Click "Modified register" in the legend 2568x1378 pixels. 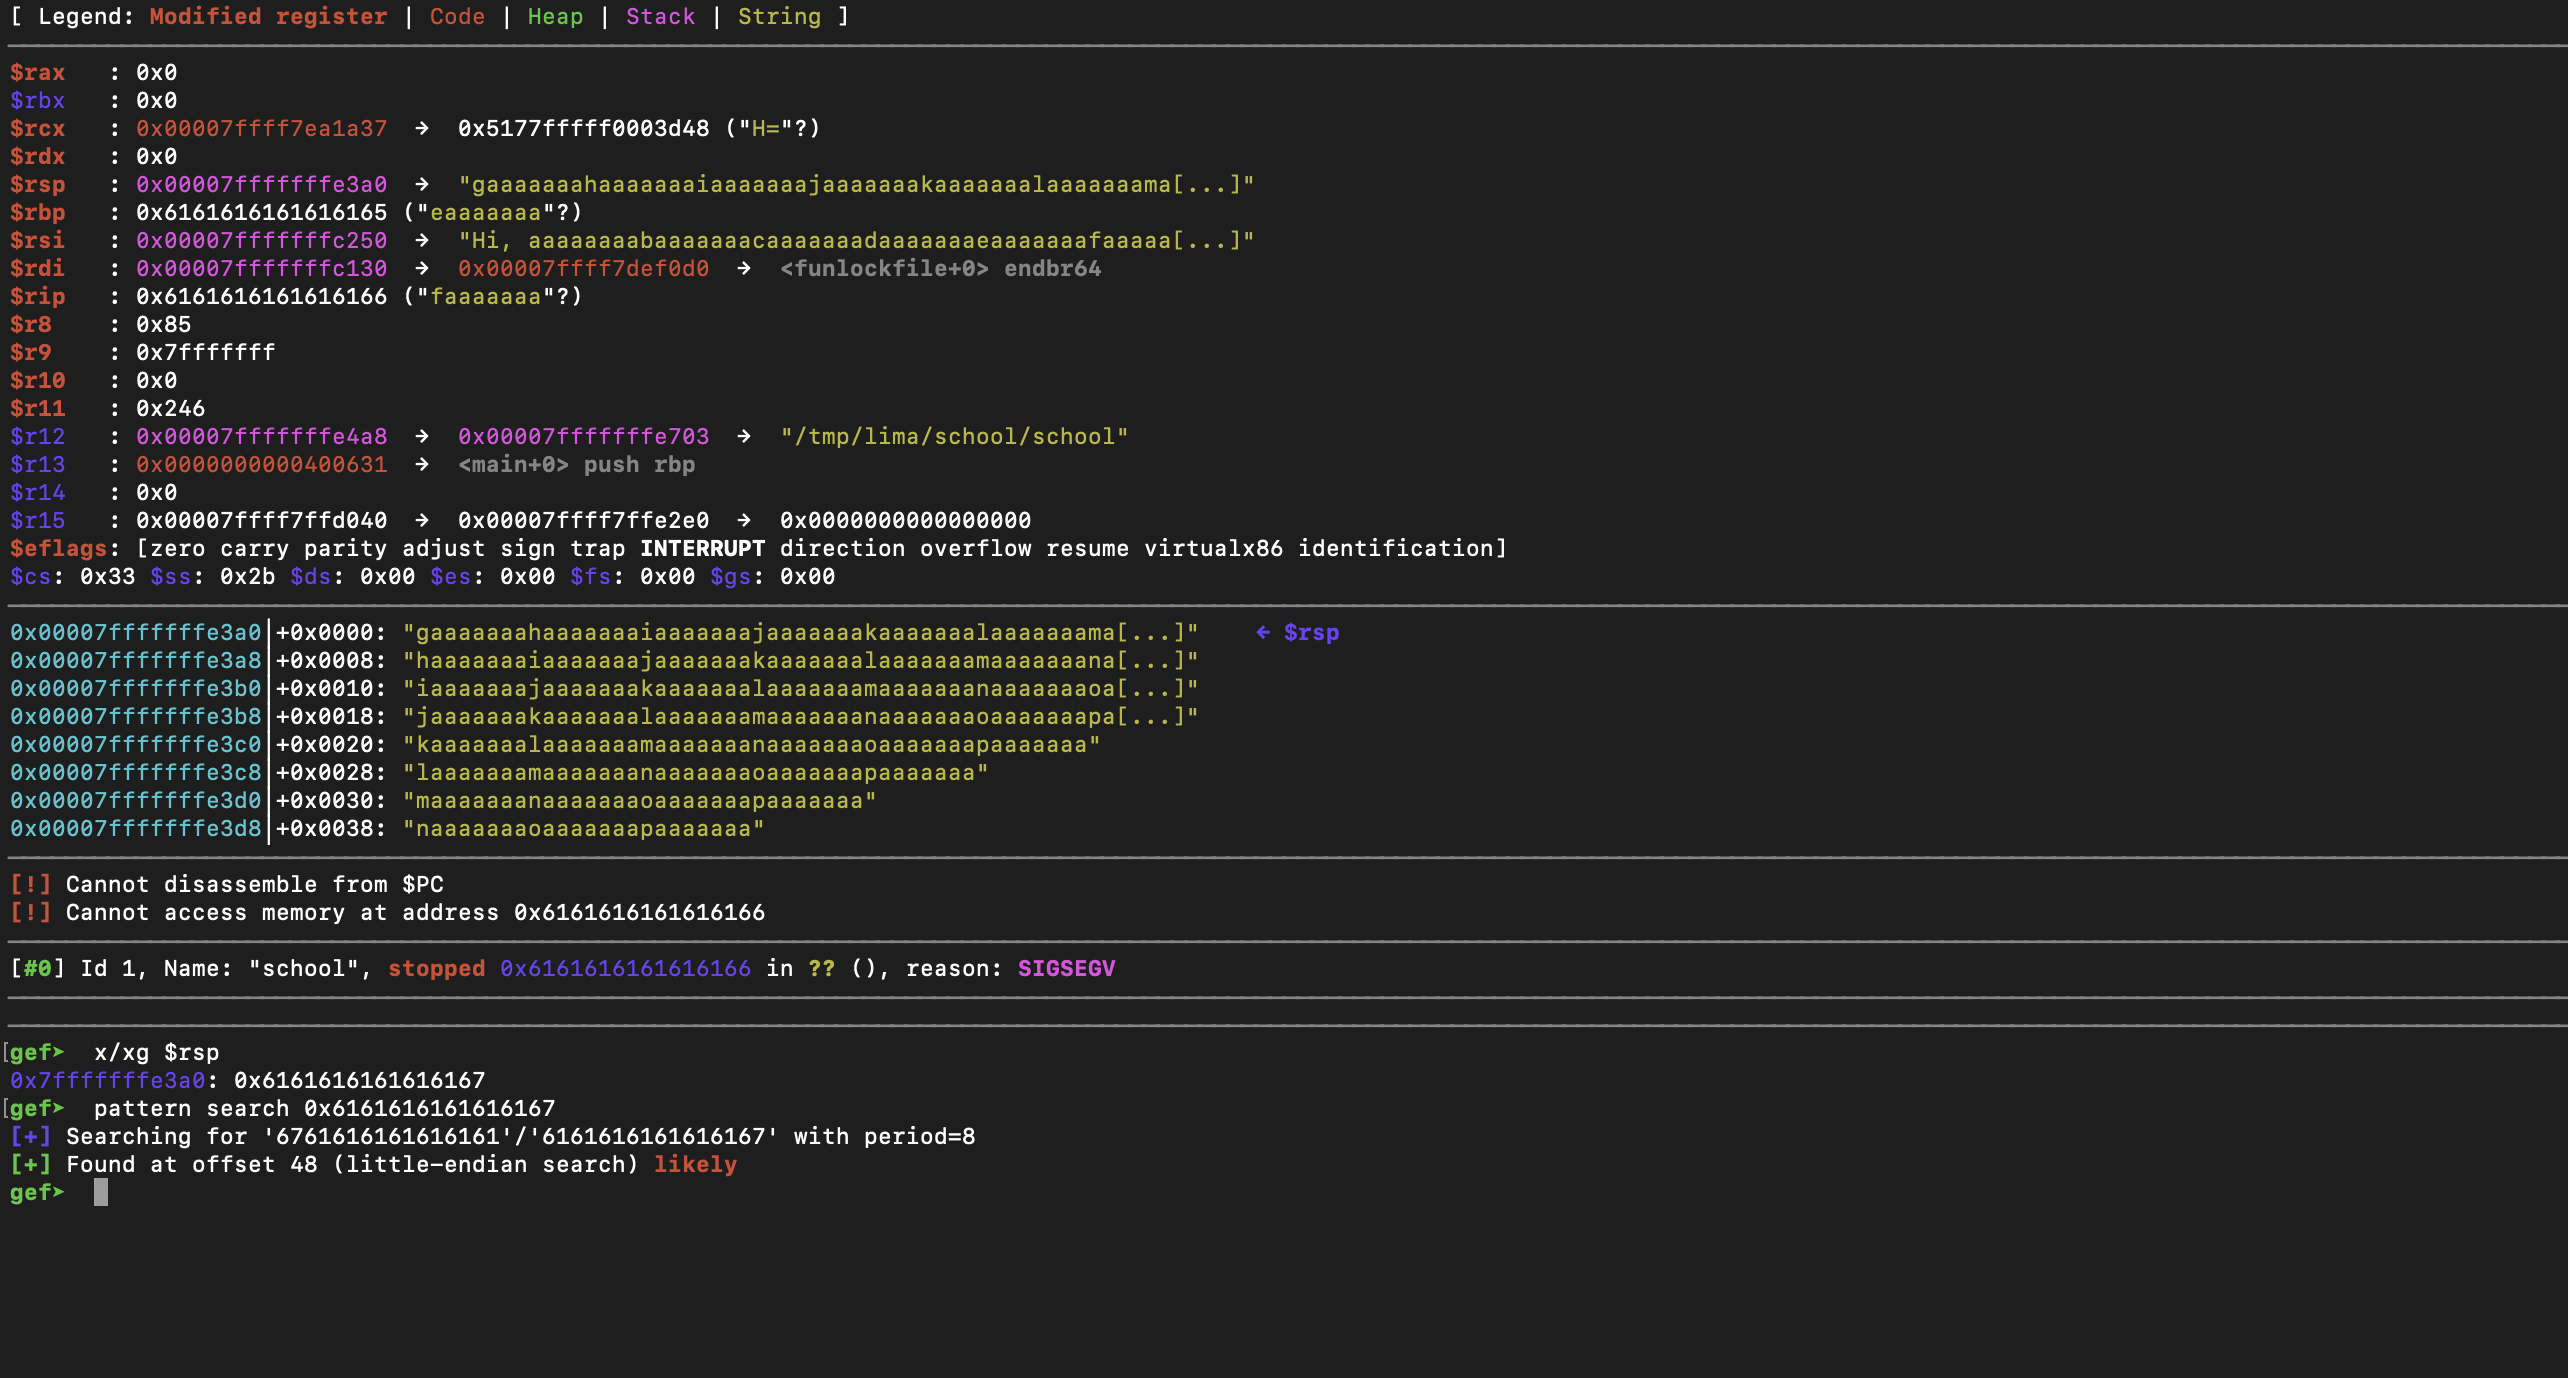pyautogui.click(x=268, y=17)
